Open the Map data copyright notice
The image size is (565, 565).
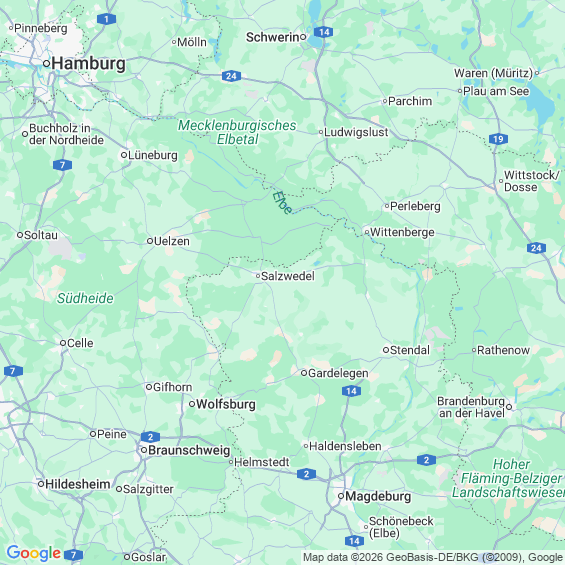[433, 557]
